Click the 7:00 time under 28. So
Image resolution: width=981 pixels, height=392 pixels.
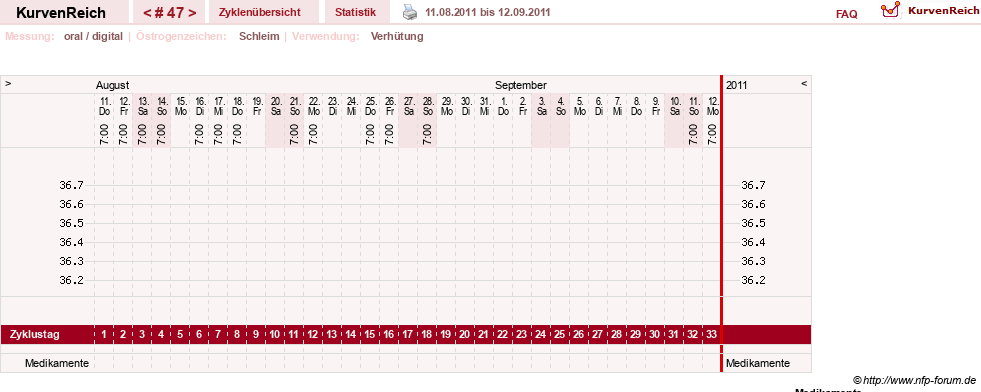[x=427, y=134]
